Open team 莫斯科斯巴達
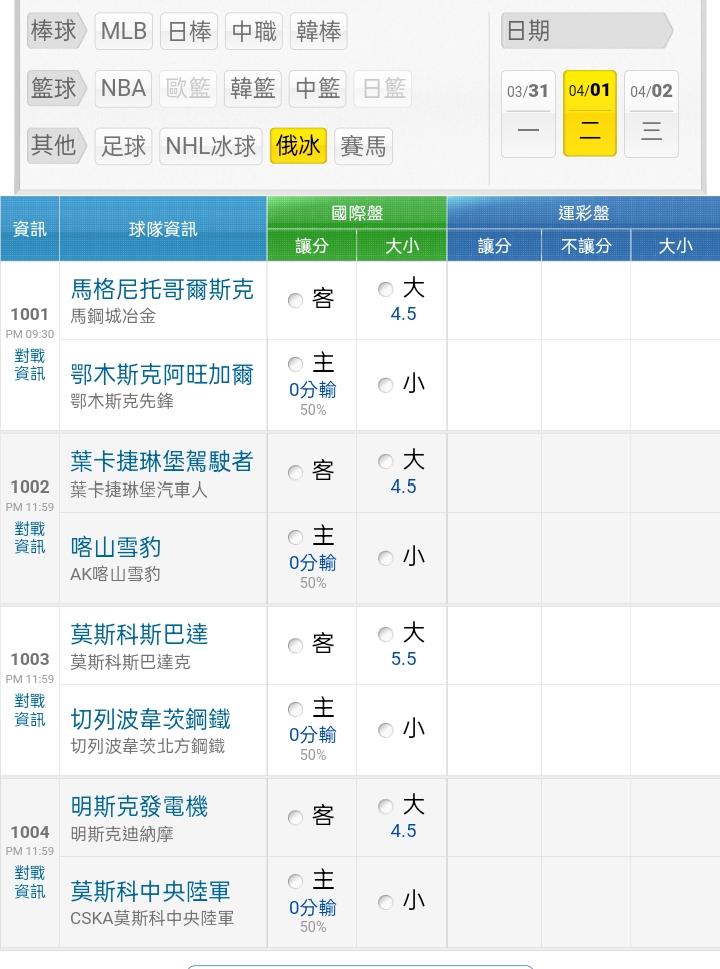Screen dimensions: 720x969 tap(139, 633)
